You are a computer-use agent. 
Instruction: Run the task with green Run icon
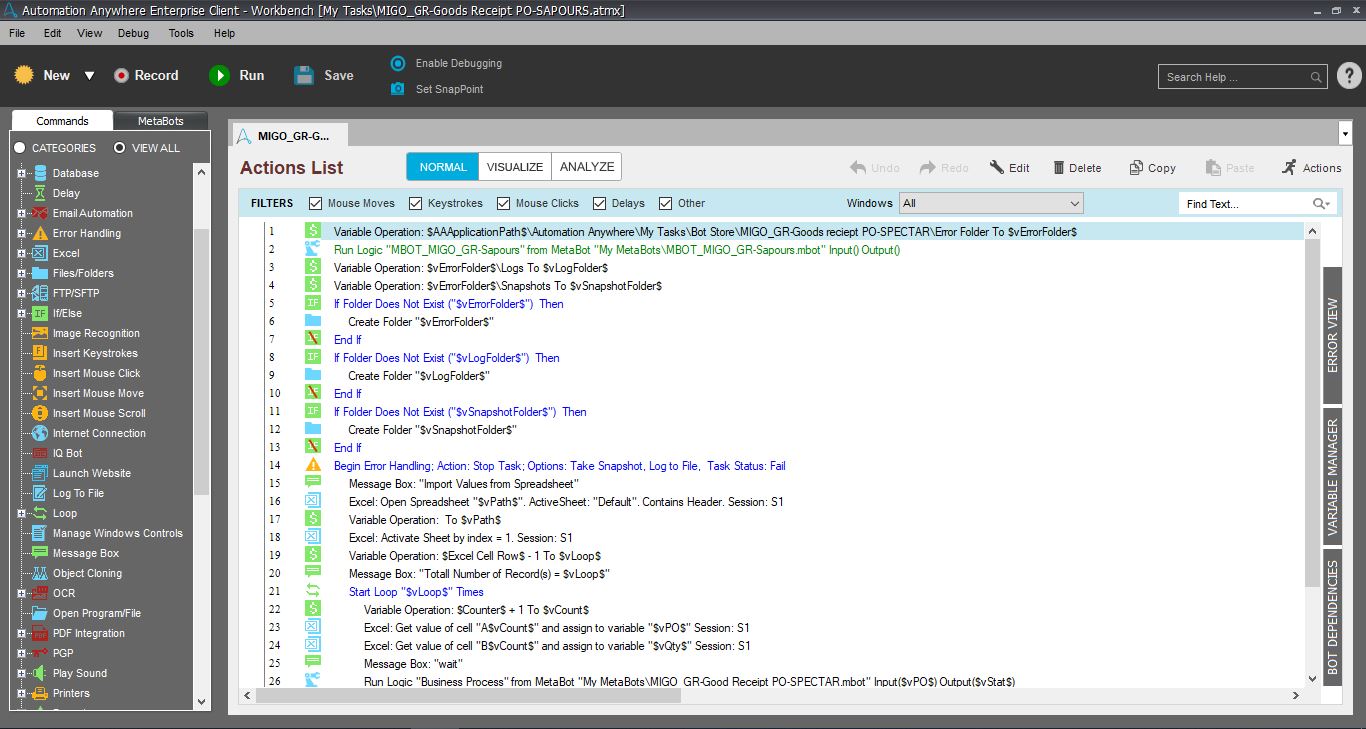pos(219,76)
